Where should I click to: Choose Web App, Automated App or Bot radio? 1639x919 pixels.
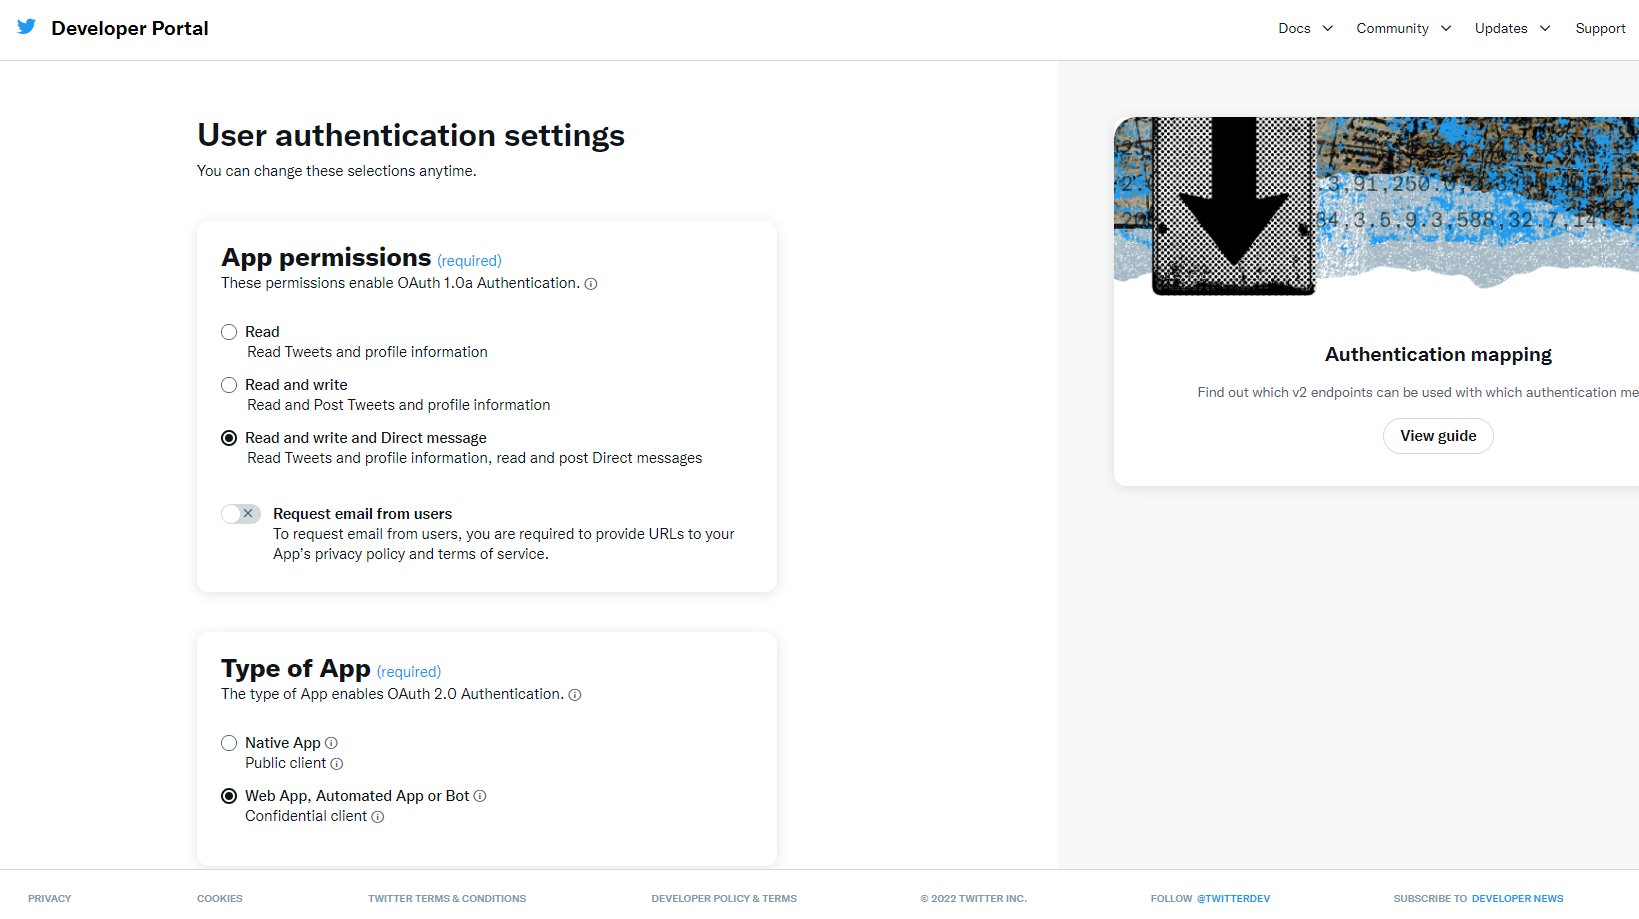click(x=229, y=796)
